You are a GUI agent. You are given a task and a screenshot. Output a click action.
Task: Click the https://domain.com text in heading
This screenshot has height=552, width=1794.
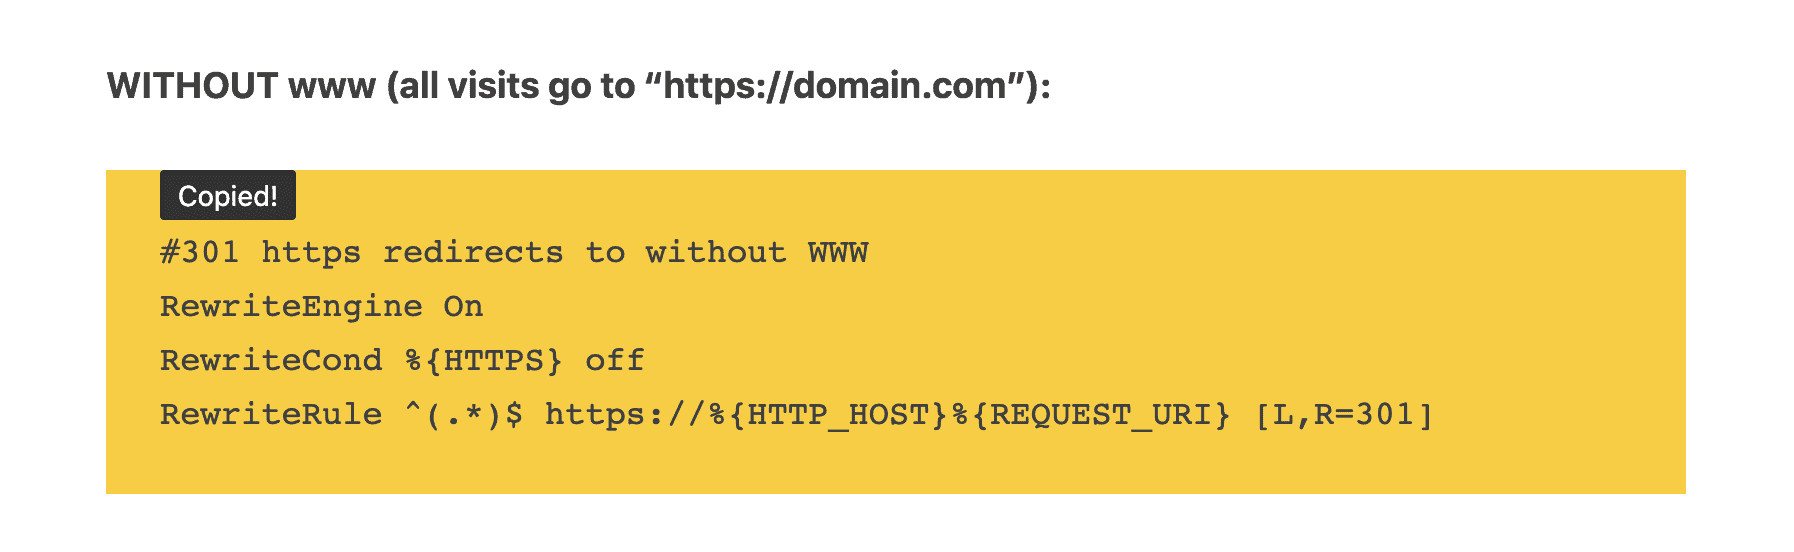tap(835, 86)
